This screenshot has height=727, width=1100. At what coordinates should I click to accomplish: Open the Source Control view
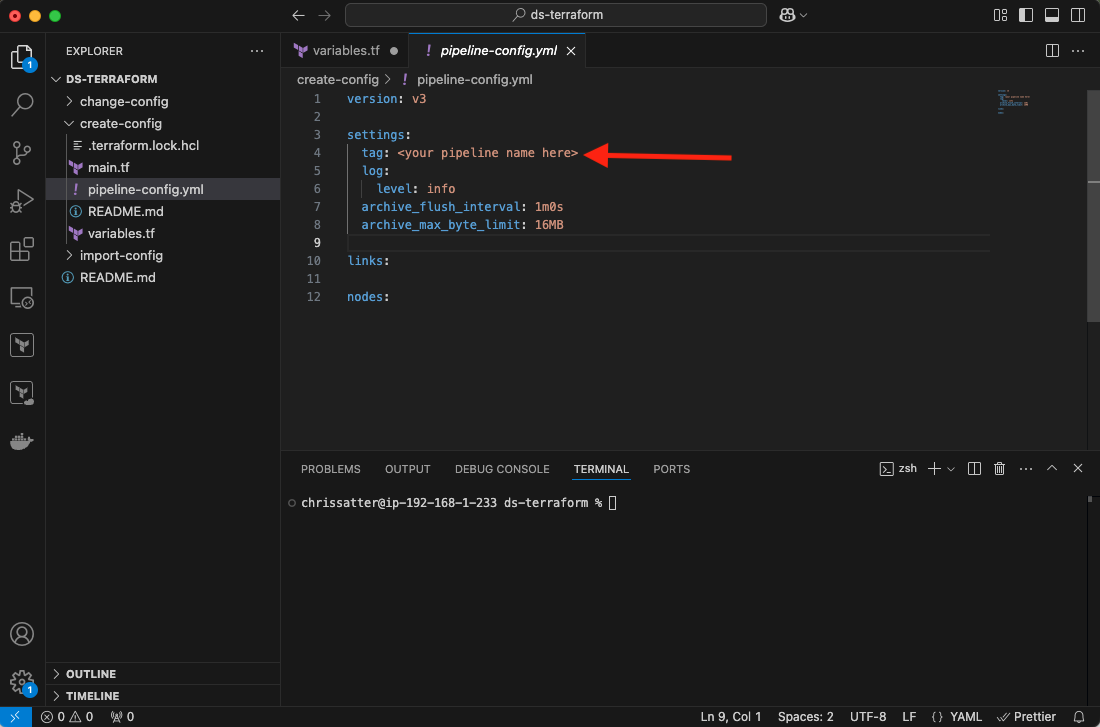click(22, 153)
